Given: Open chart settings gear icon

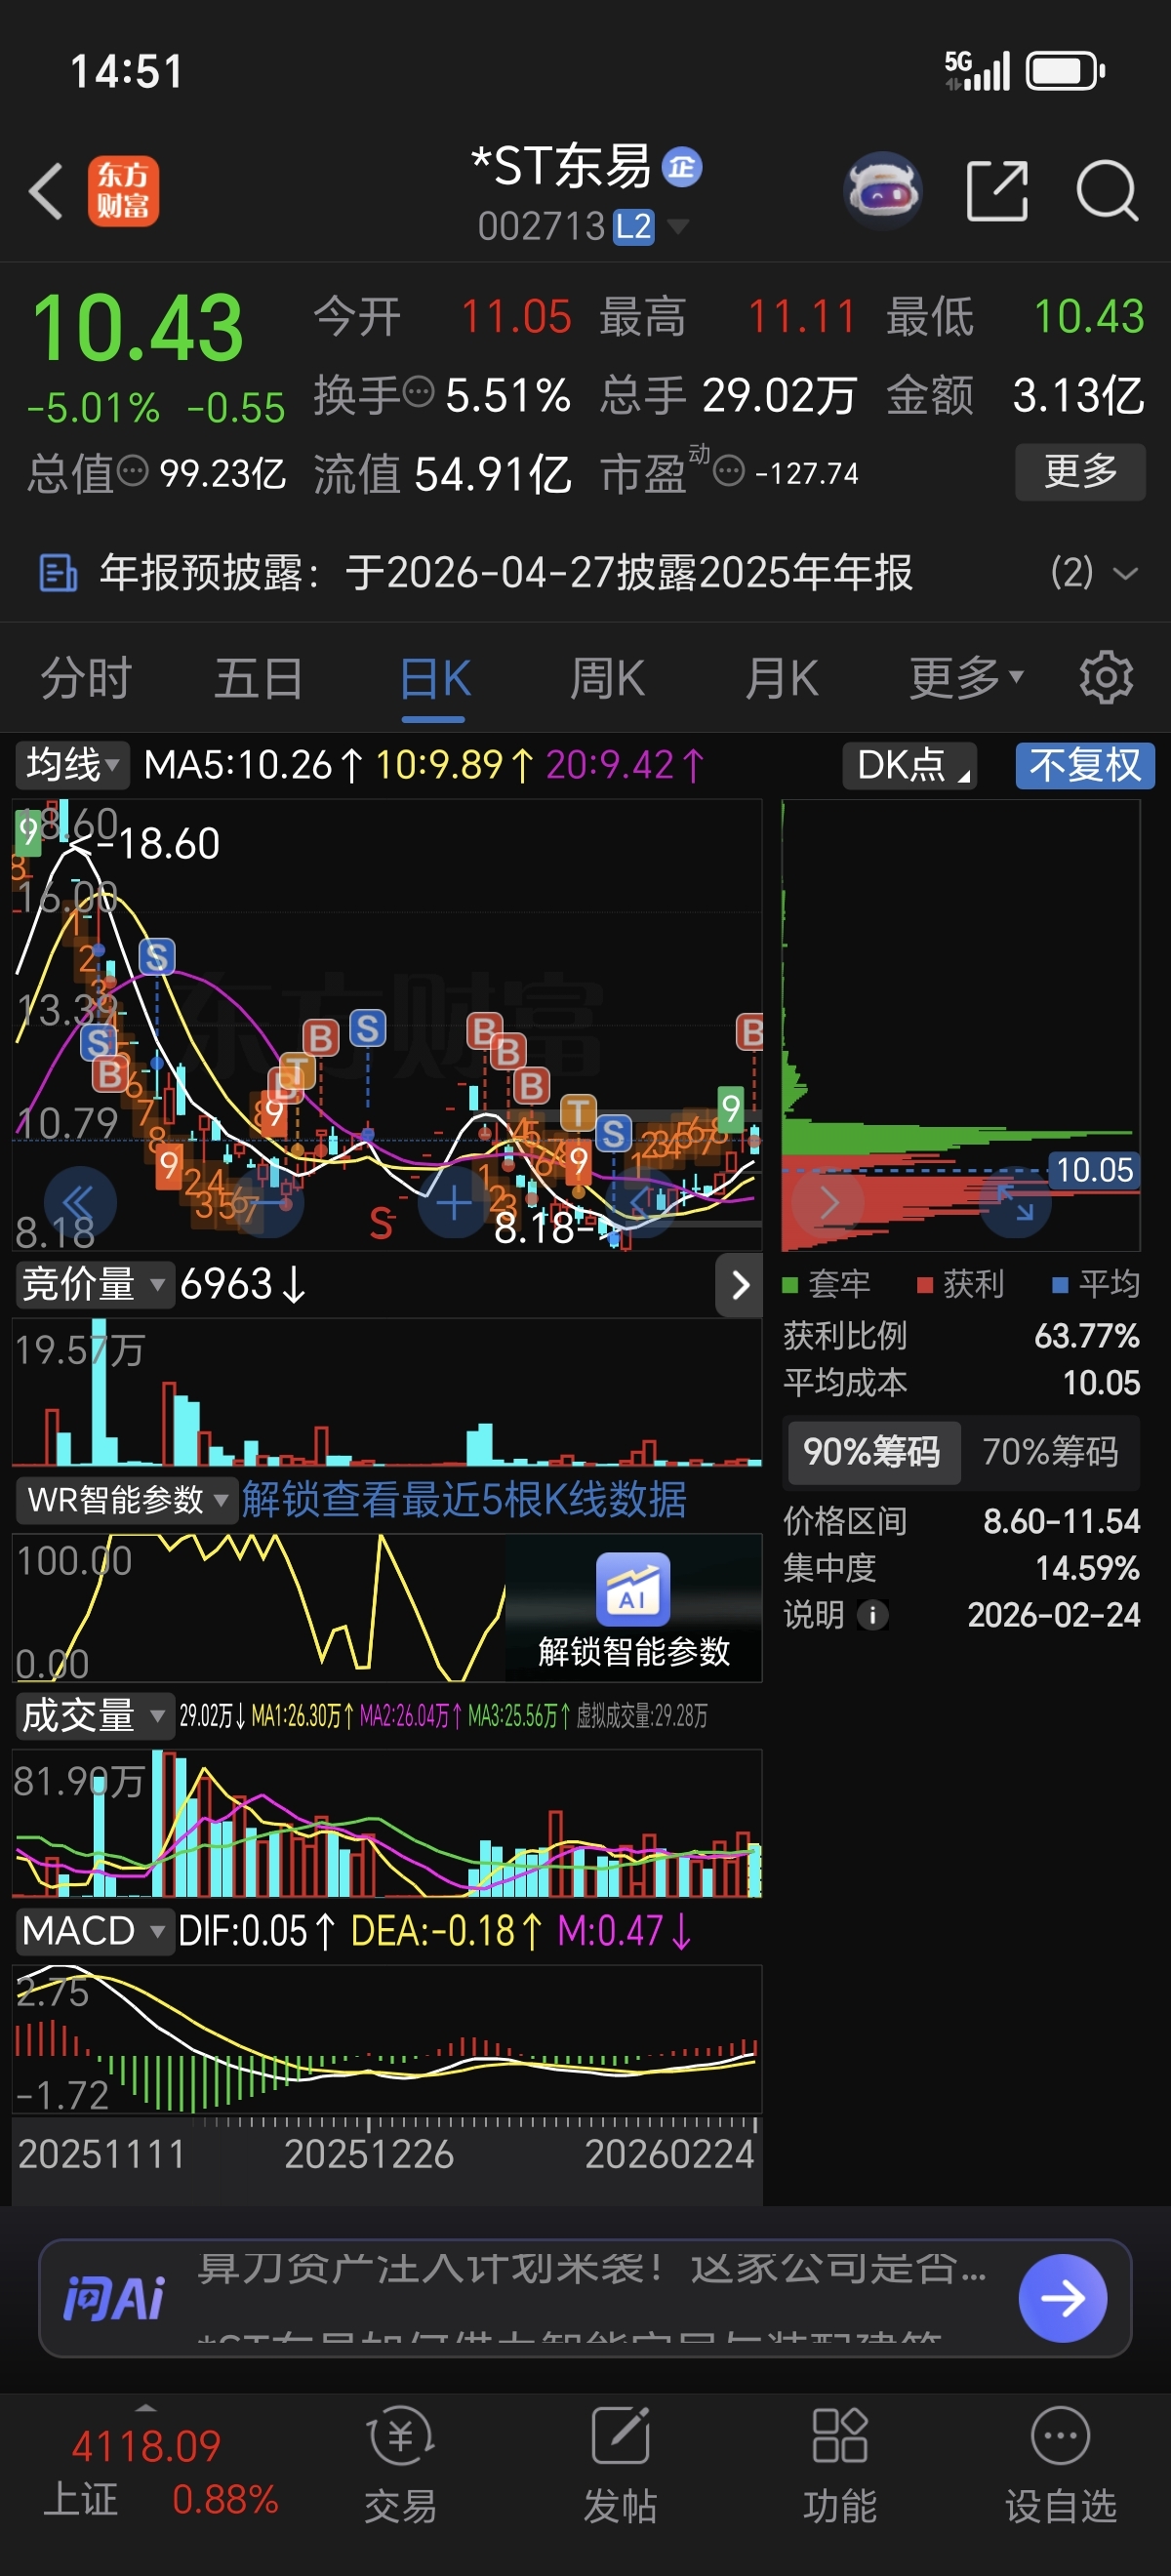Looking at the screenshot, I should click(1106, 678).
